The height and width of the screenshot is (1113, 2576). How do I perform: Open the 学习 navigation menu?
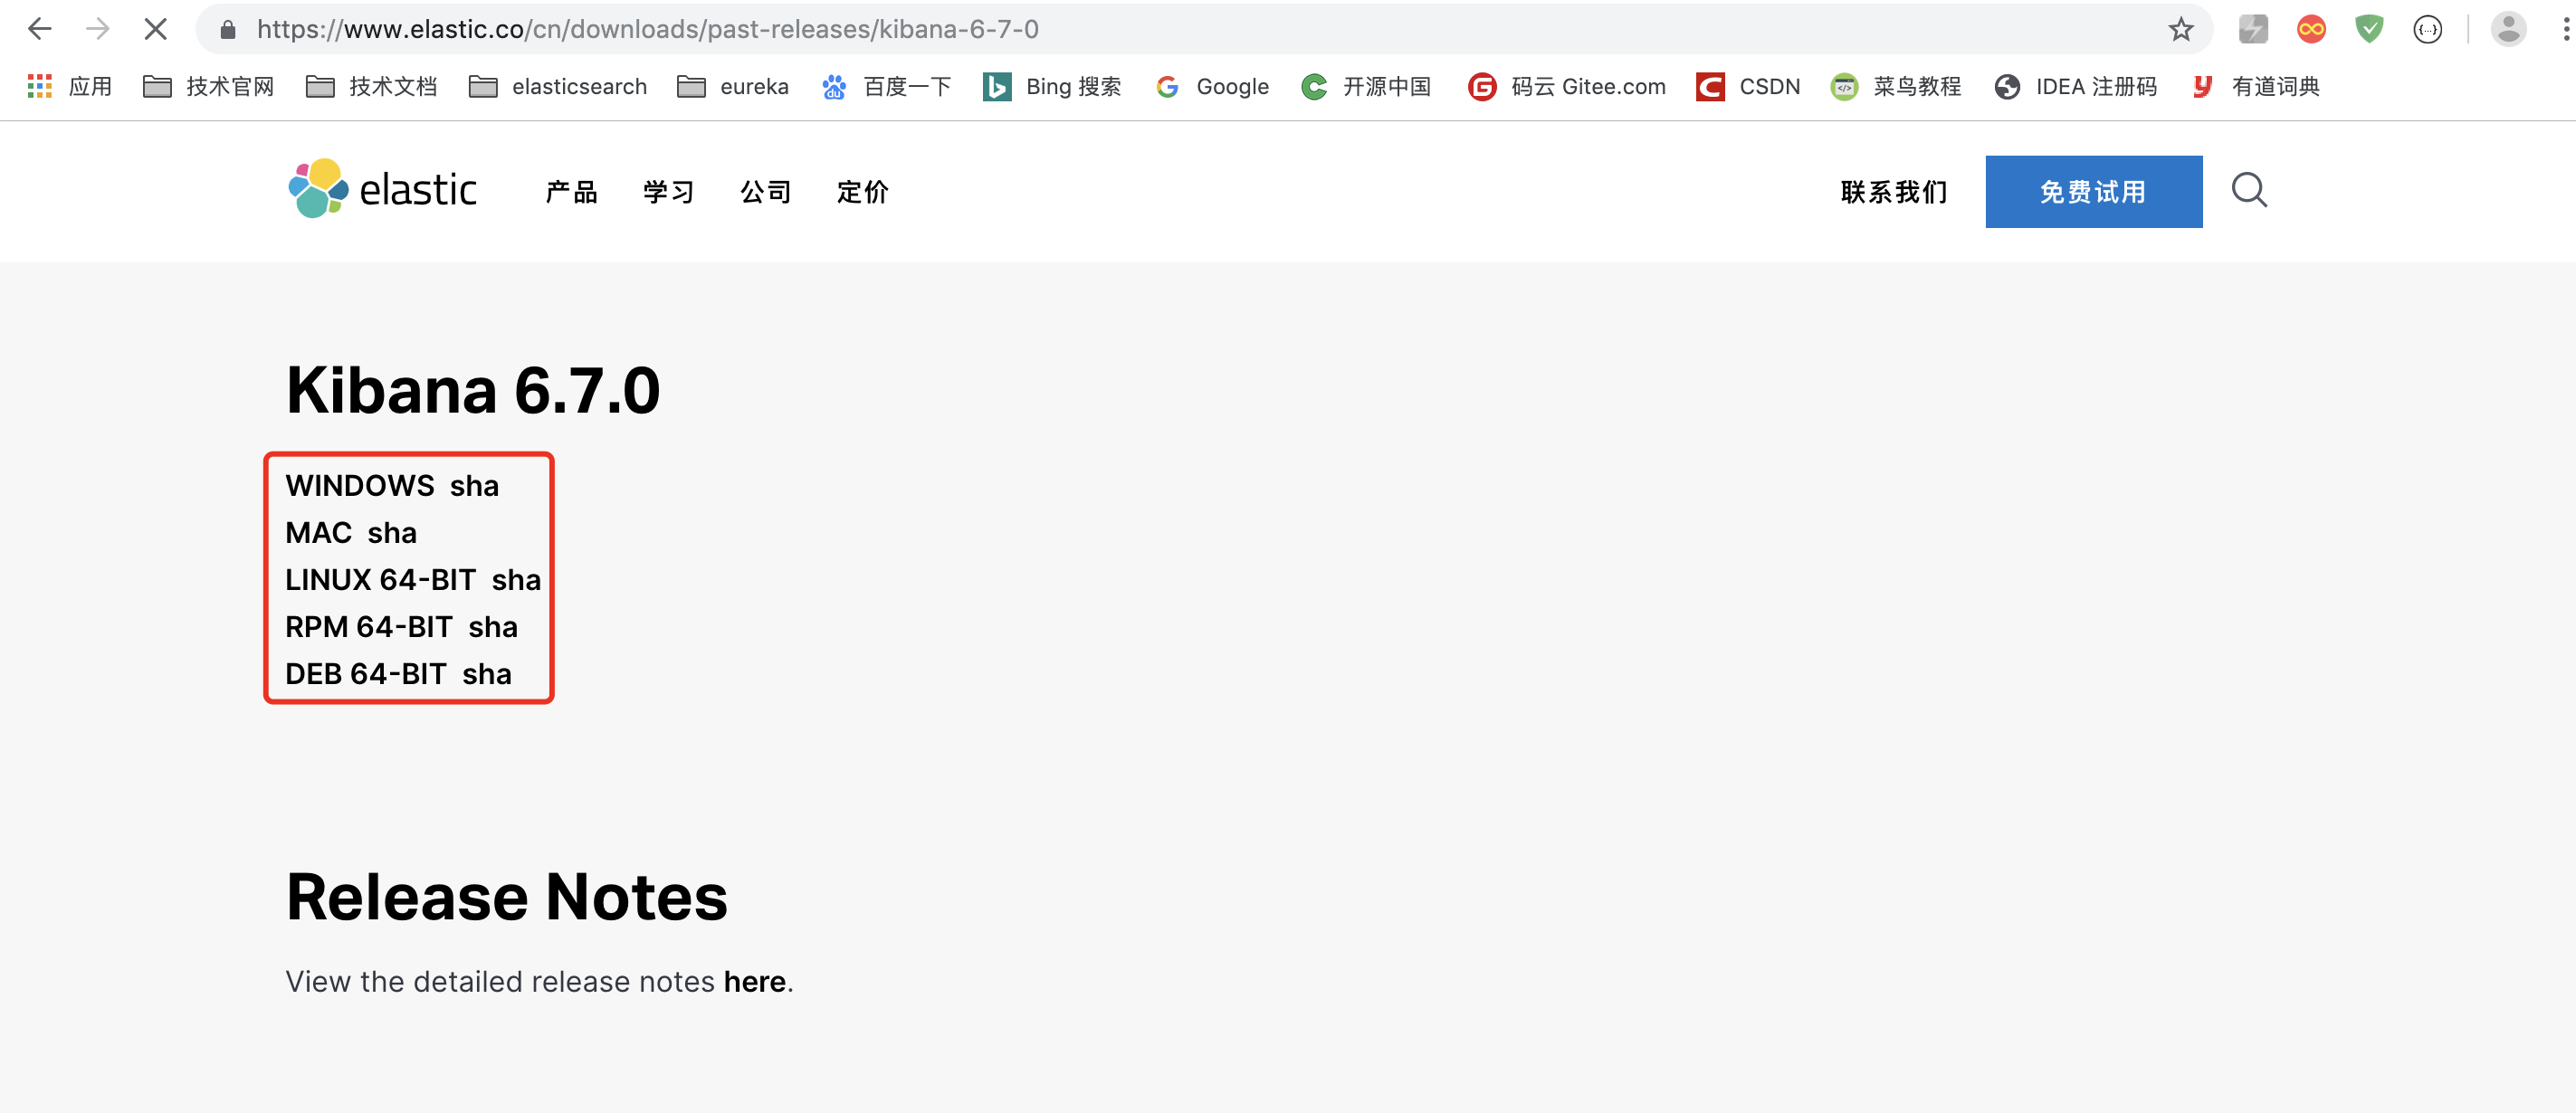[x=669, y=192]
